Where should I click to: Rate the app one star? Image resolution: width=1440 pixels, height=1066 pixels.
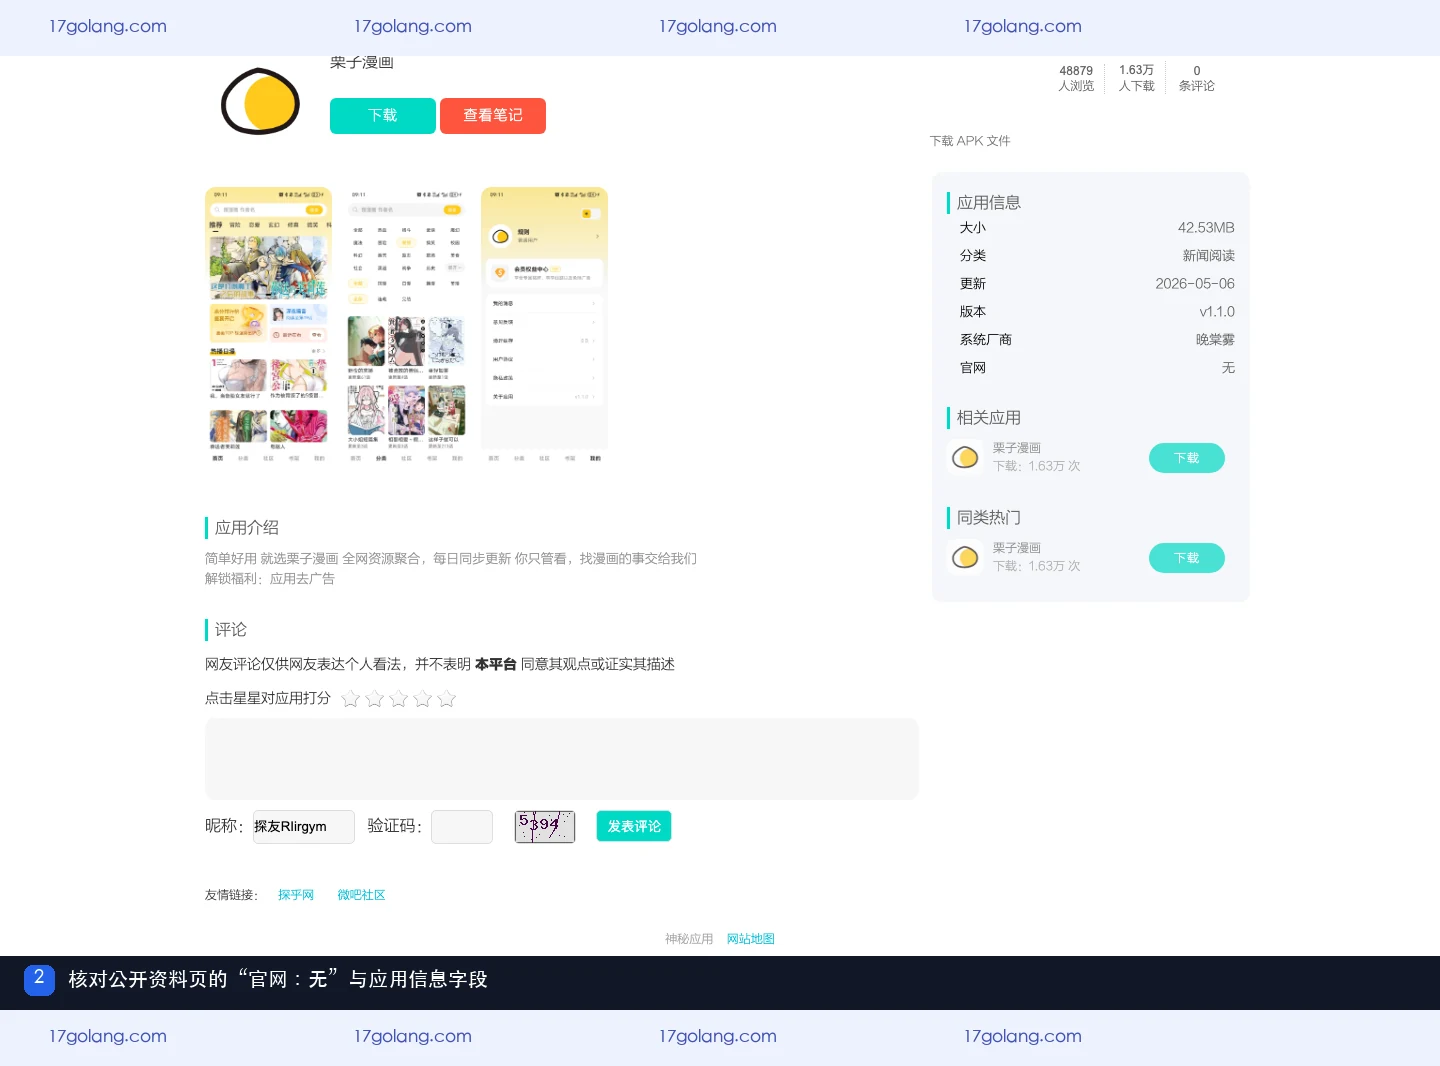pyautogui.click(x=351, y=698)
